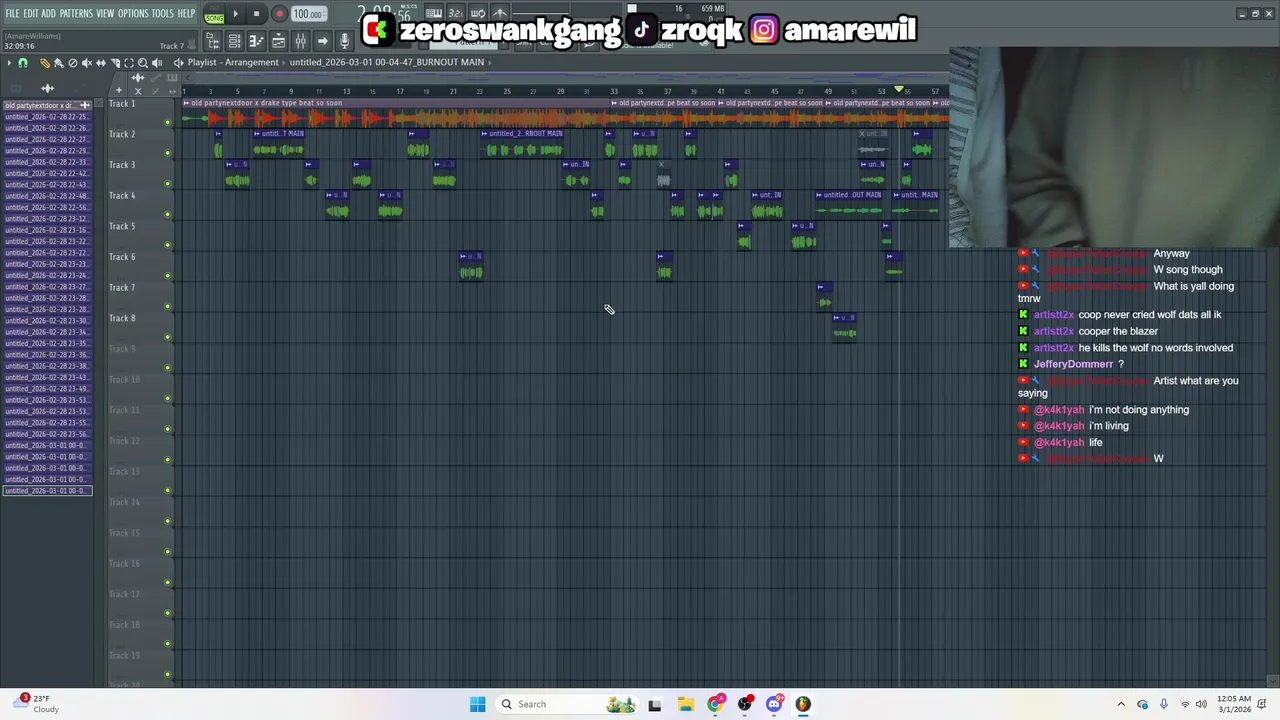
Task: Click the microphone record icon in main toolbar
Action: coord(345,41)
